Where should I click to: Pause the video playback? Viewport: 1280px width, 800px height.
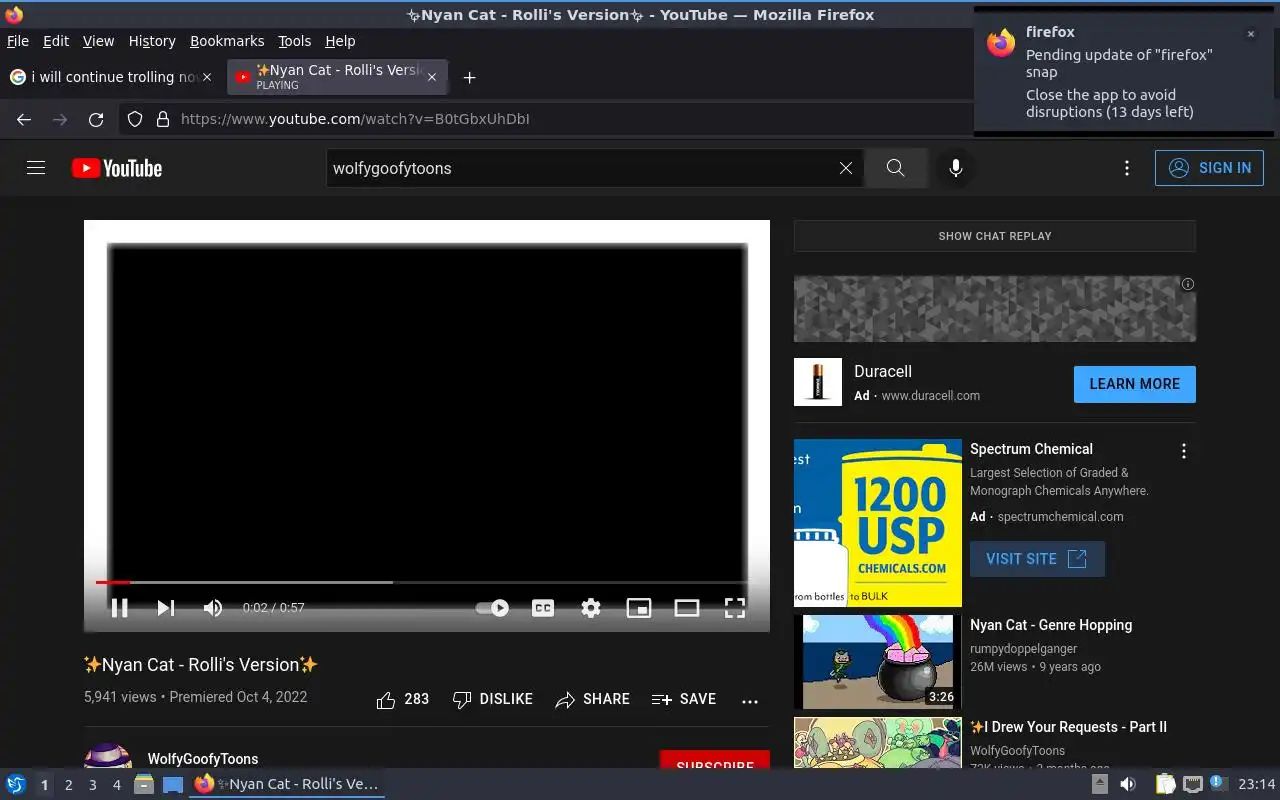[x=119, y=608]
